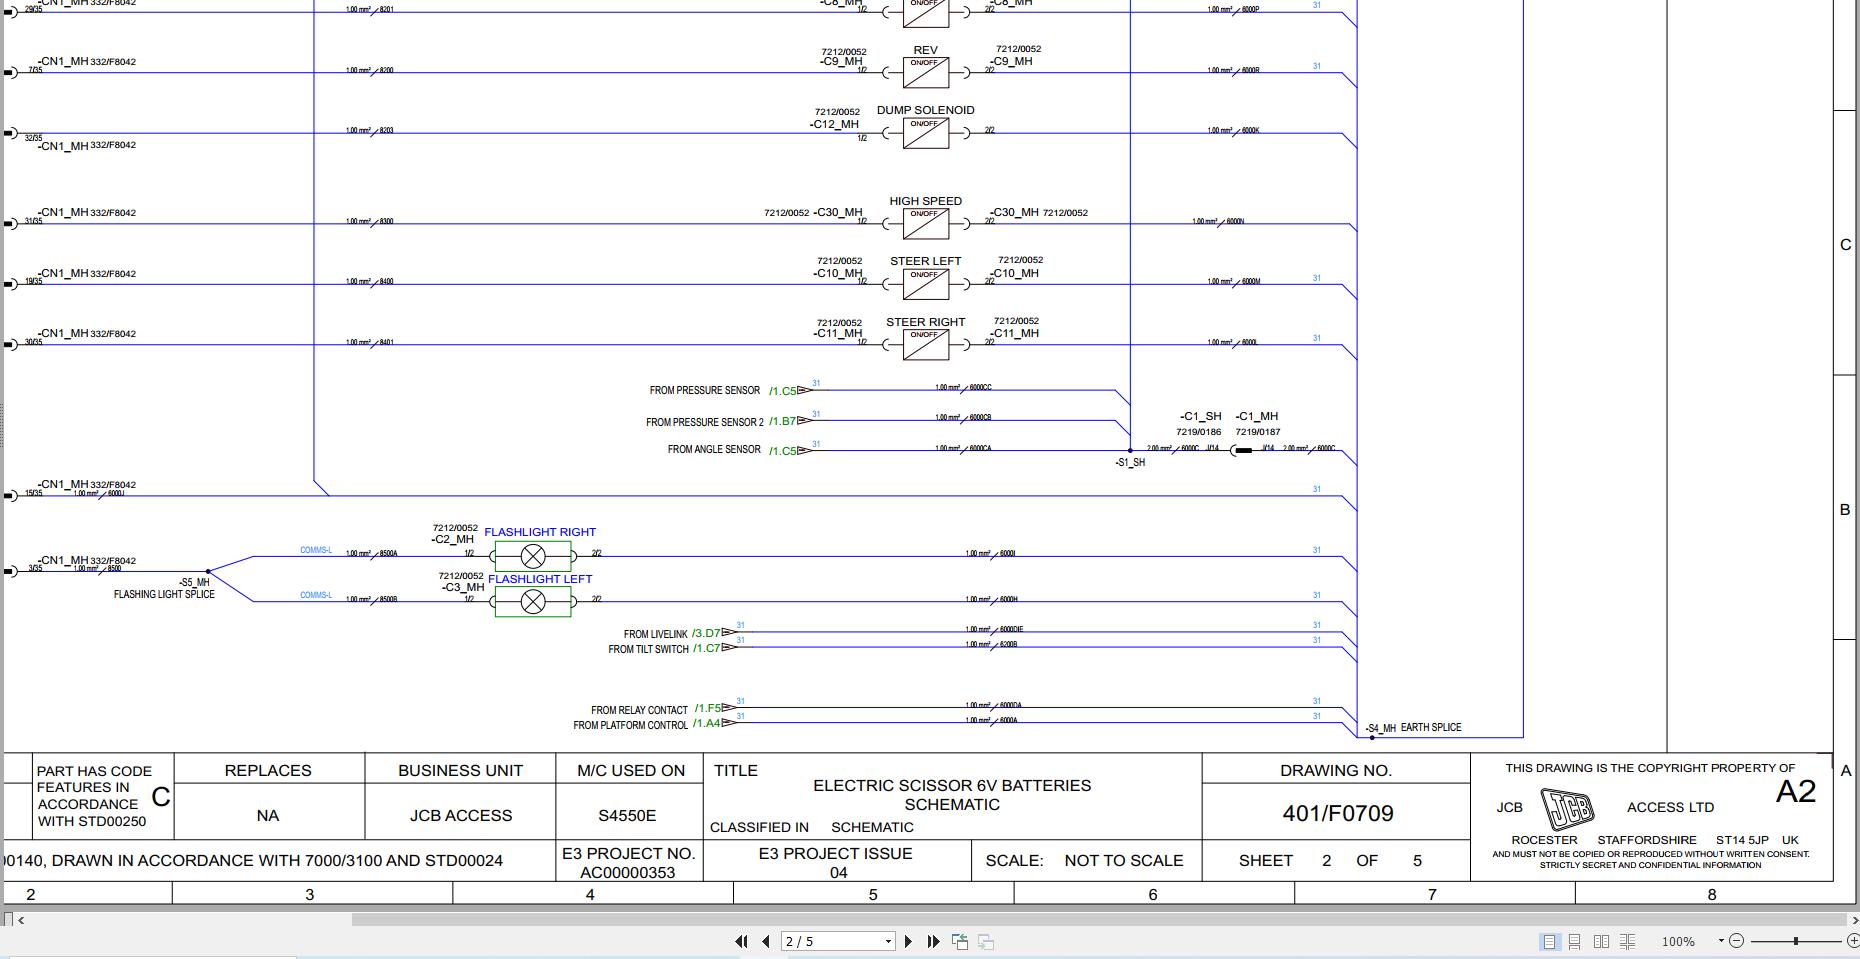Click the FLASHING LIGHT SPLICE label
Screen dimensions: 1860x959
tap(164, 595)
